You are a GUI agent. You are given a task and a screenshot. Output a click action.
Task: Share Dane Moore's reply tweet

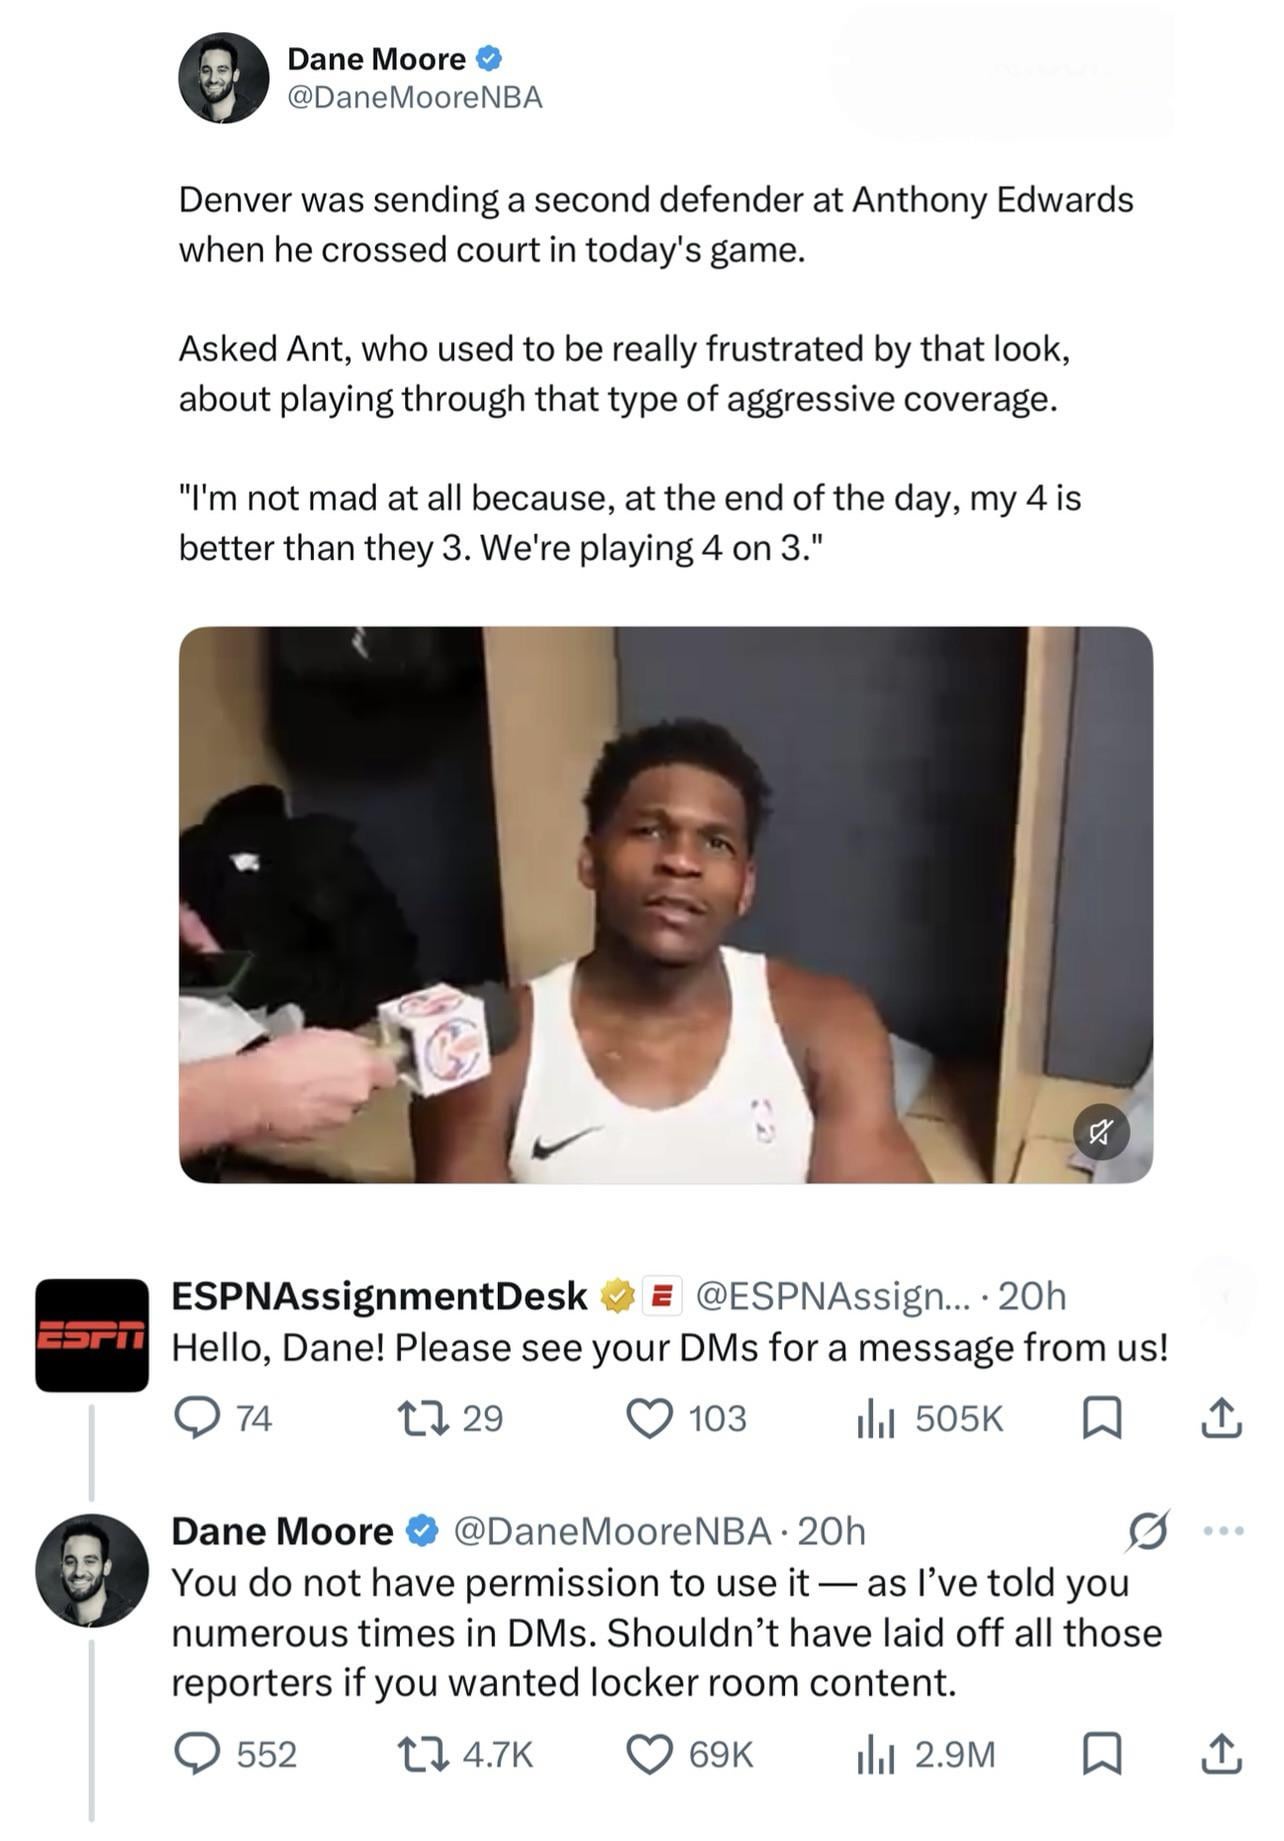click(1221, 1753)
